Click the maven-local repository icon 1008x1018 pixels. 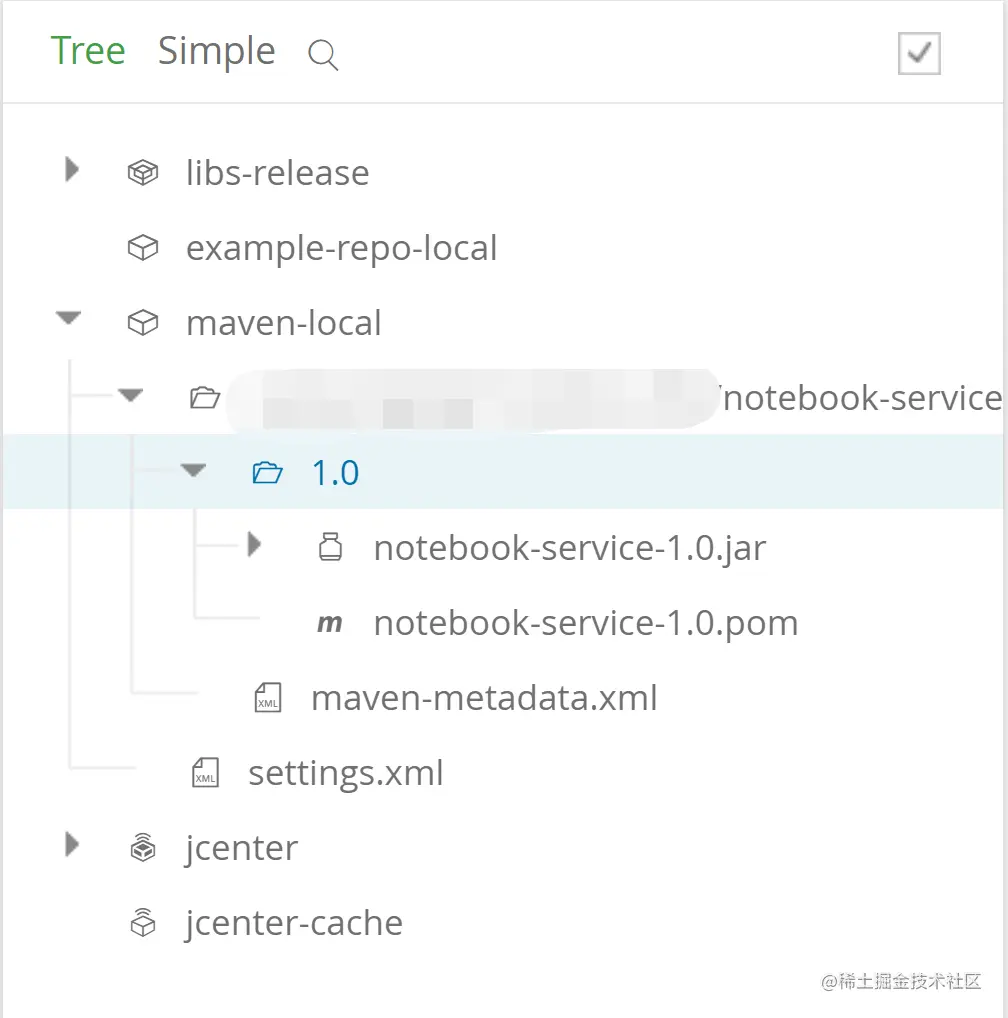click(143, 323)
